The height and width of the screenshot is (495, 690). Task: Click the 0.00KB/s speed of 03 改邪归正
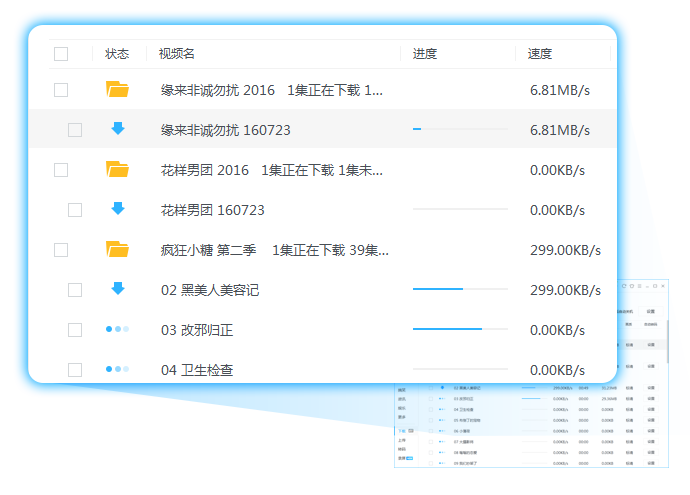pos(557,330)
